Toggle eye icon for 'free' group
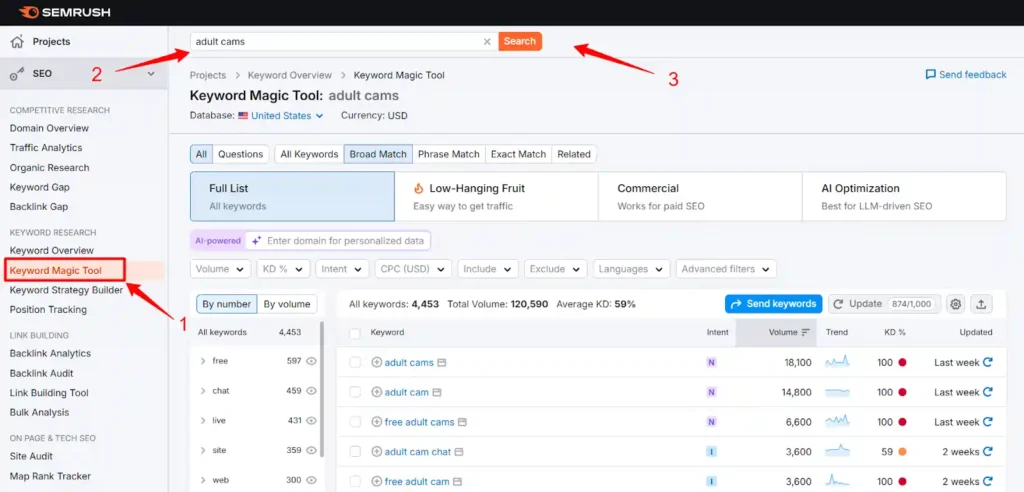The height and width of the screenshot is (492, 1024). point(312,361)
